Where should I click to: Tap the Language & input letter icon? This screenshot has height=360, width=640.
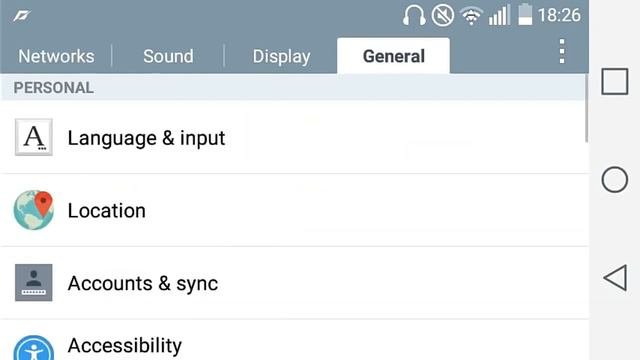33,137
